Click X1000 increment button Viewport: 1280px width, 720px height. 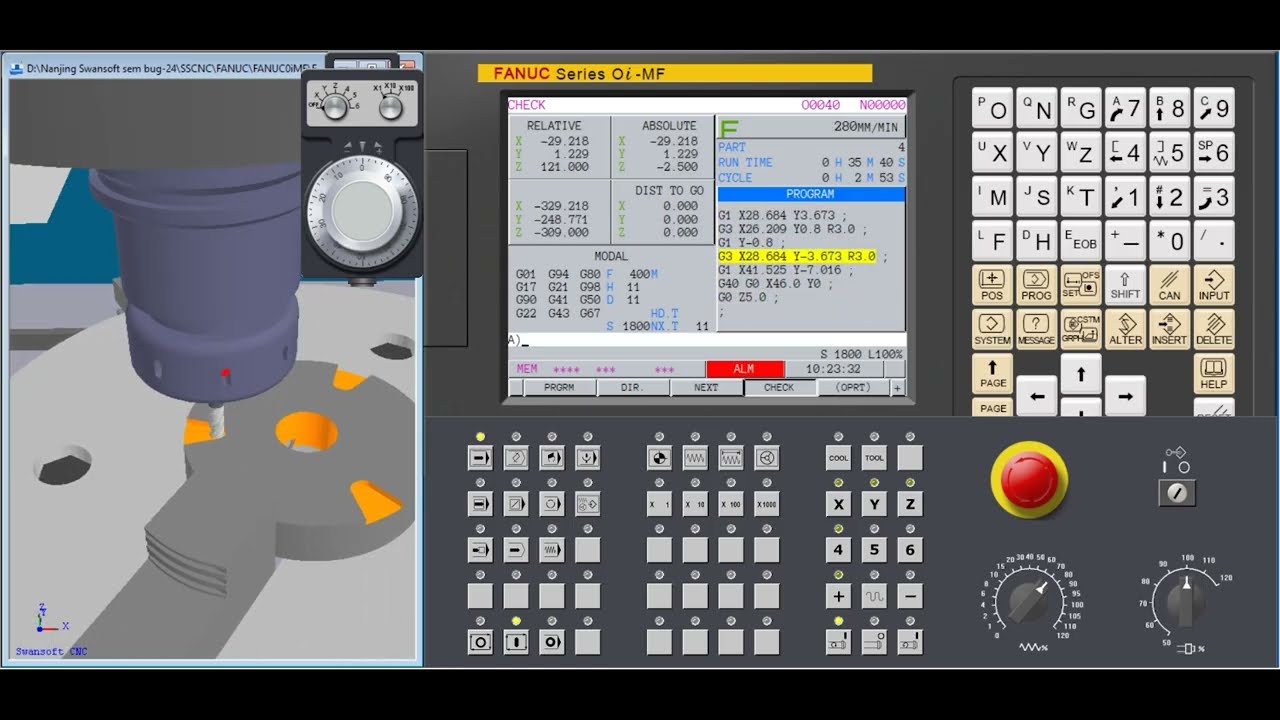click(767, 504)
